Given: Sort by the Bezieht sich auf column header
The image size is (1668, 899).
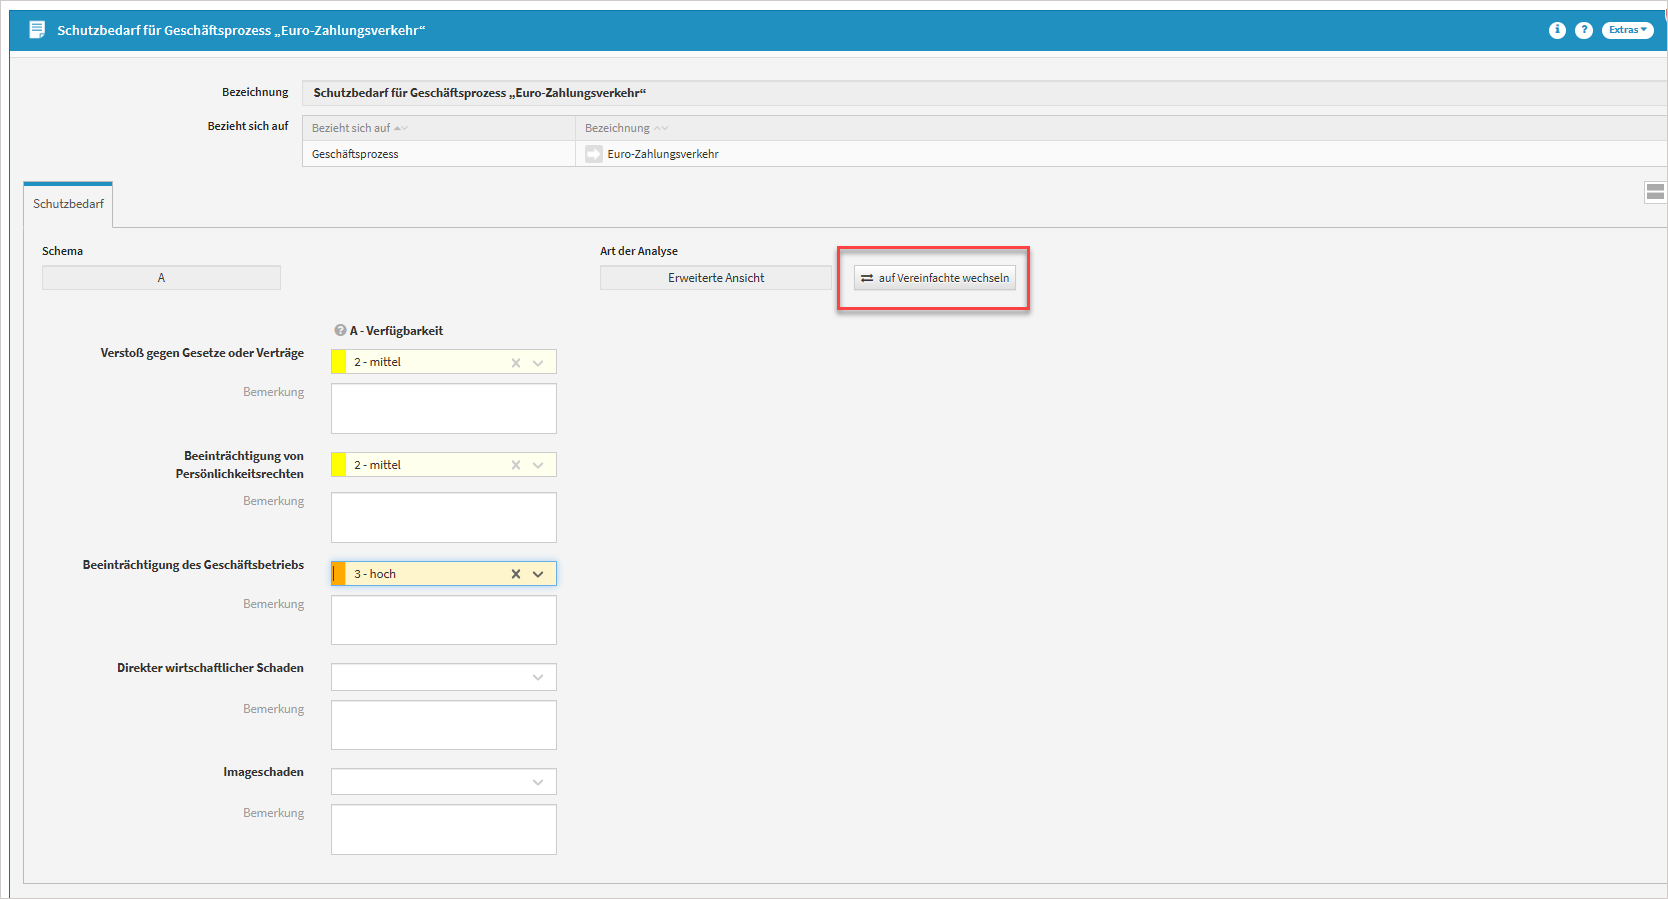Looking at the screenshot, I should point(351,128).
